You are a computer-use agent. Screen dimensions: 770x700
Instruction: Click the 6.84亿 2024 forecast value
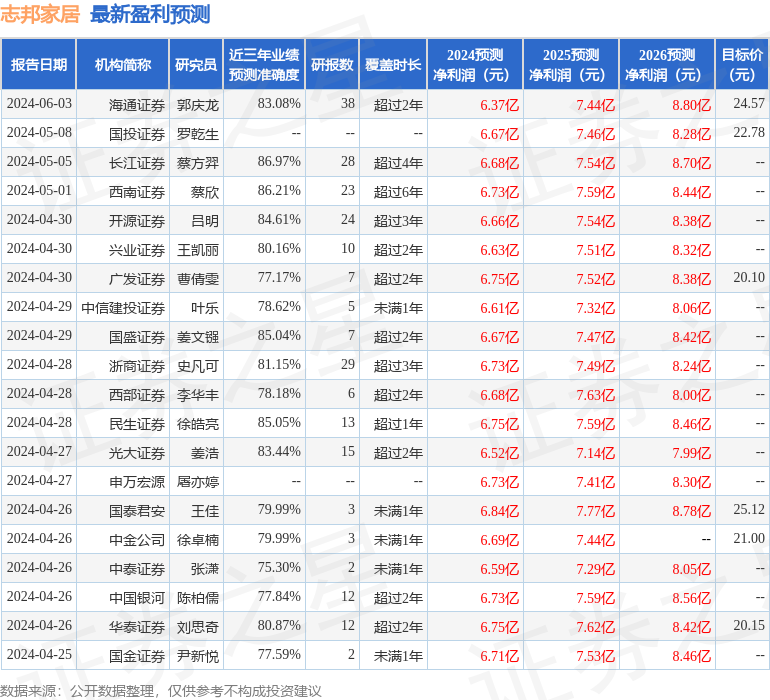[499, 511]
